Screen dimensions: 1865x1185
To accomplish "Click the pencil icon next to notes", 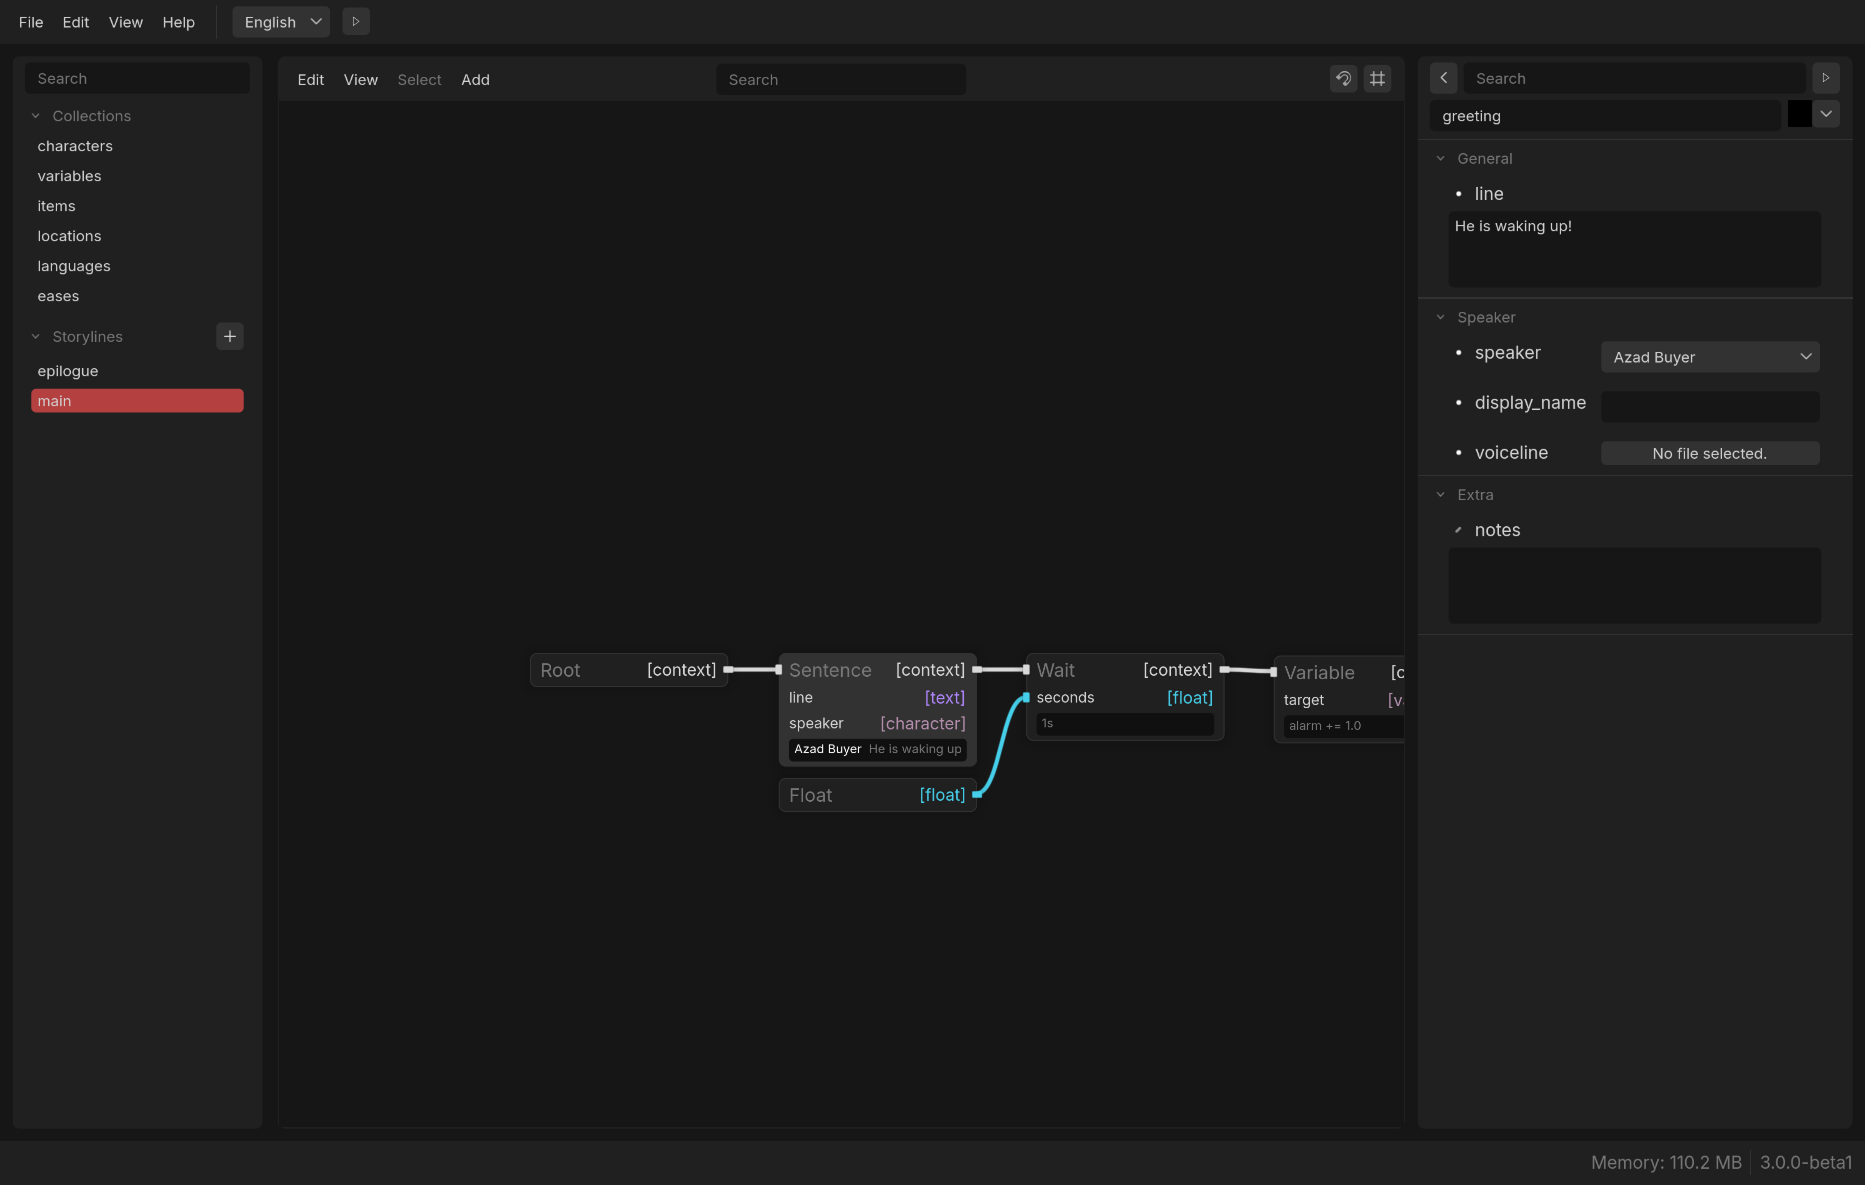I will (1459, 530).
